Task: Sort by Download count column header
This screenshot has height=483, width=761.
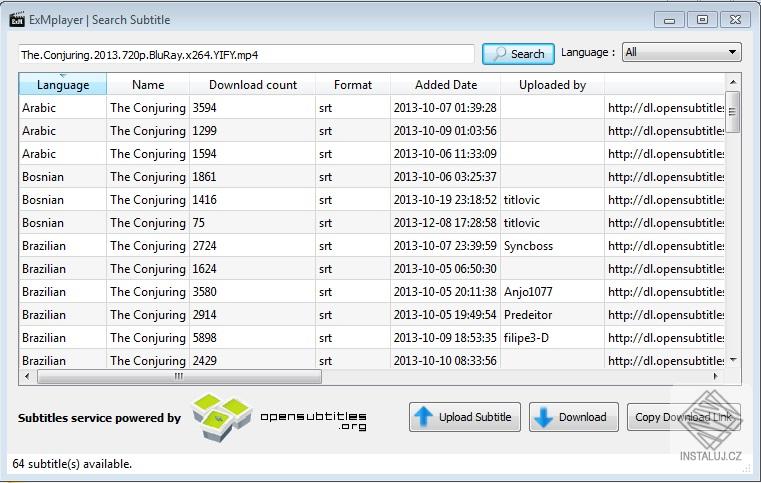Action: tap(252, 84)
